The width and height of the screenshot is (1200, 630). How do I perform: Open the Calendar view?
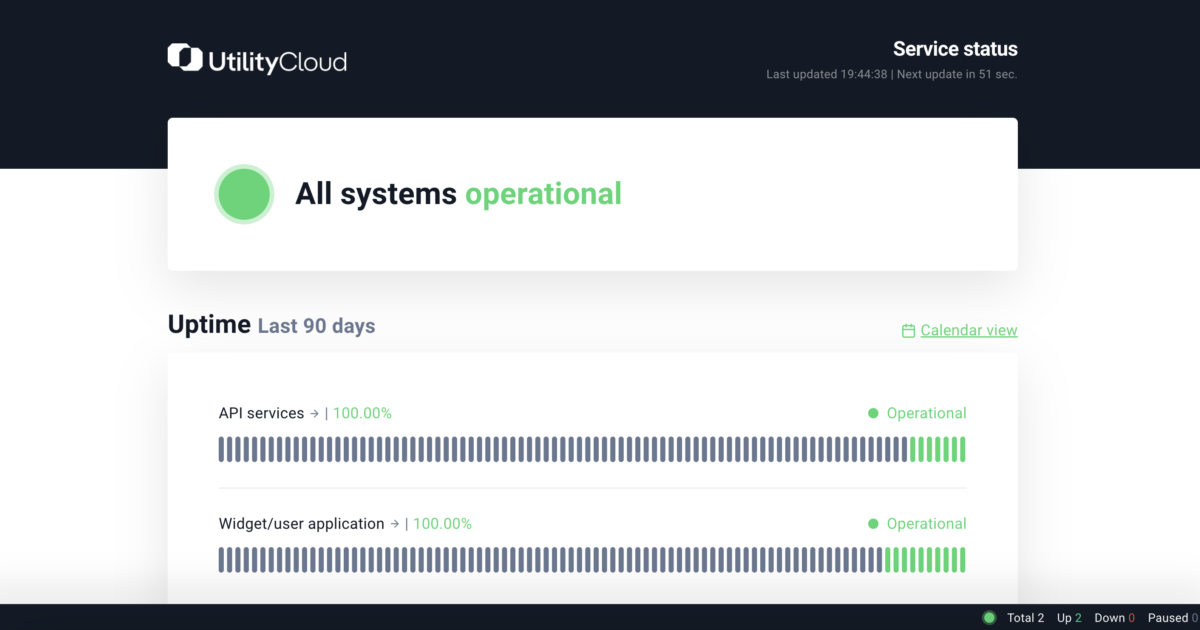coord(967,329)
